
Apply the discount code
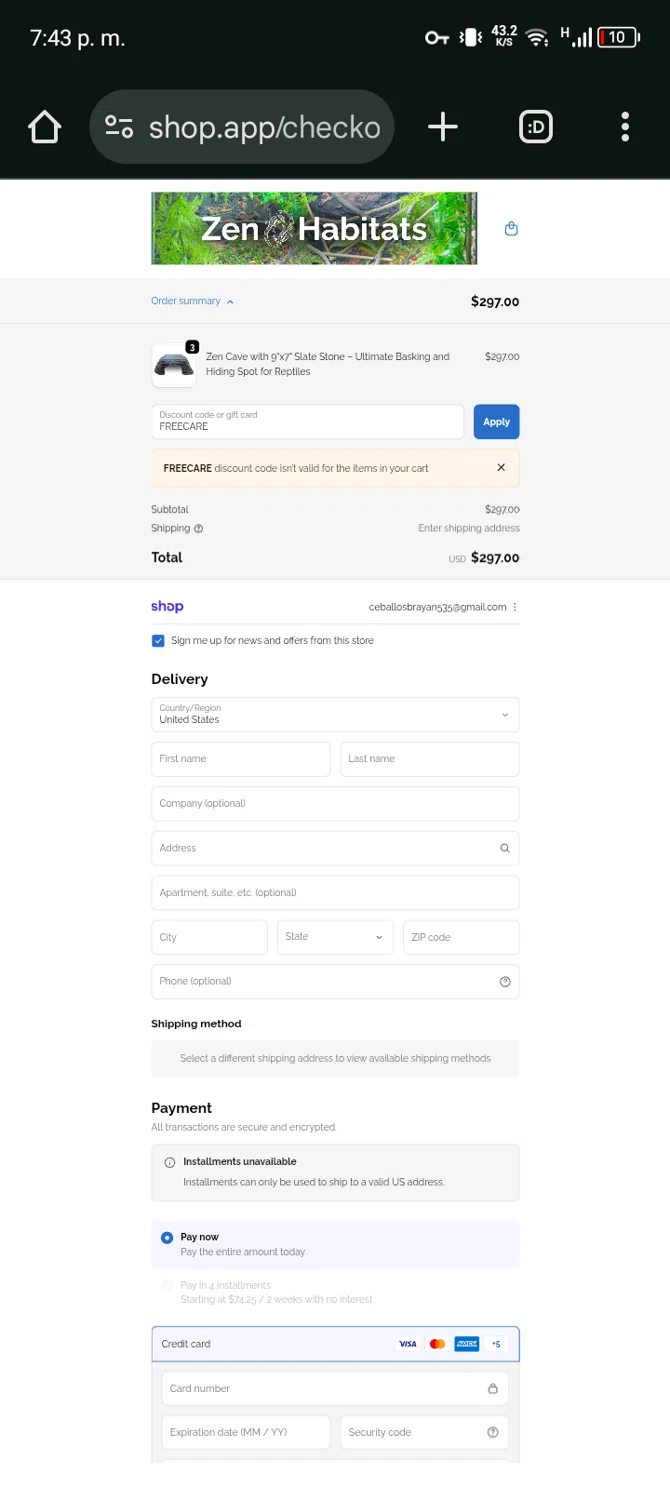(496, 422)
